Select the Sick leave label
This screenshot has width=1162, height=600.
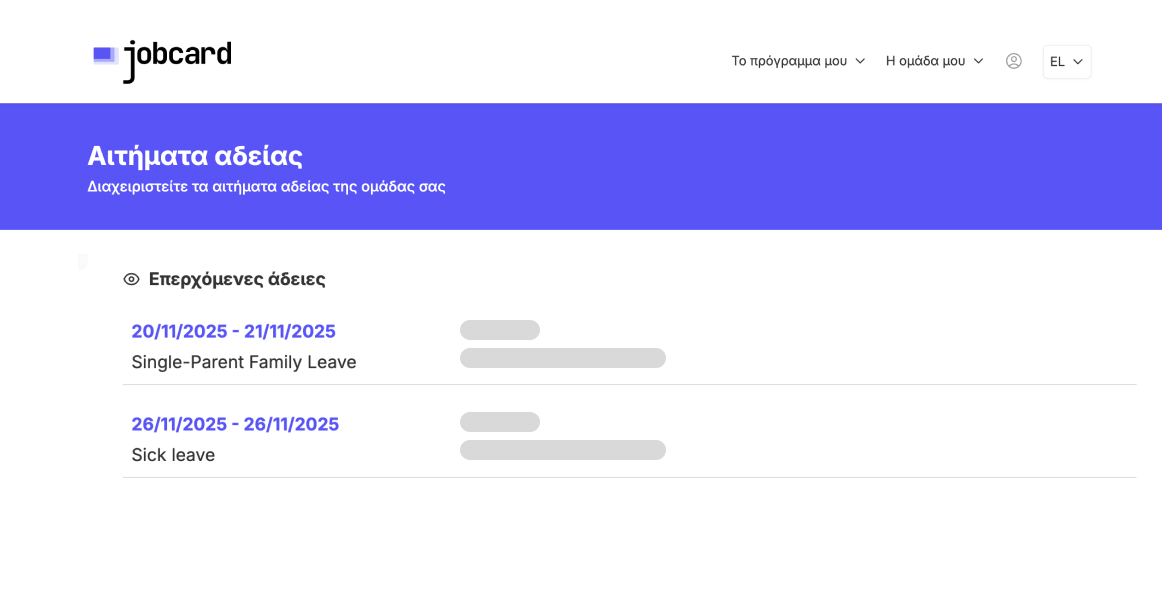coord(173,455)
